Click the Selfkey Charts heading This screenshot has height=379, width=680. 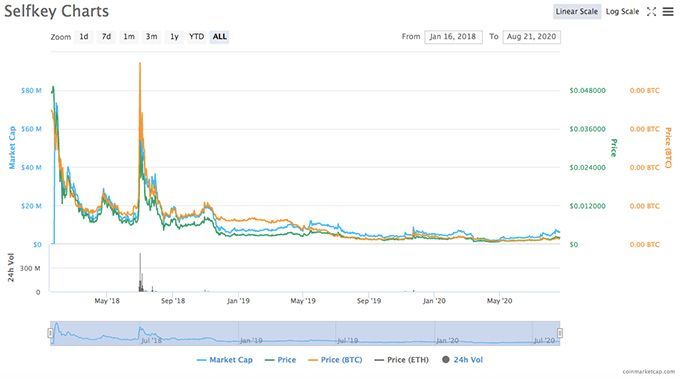pyautogui.click(x=56, y=11)
